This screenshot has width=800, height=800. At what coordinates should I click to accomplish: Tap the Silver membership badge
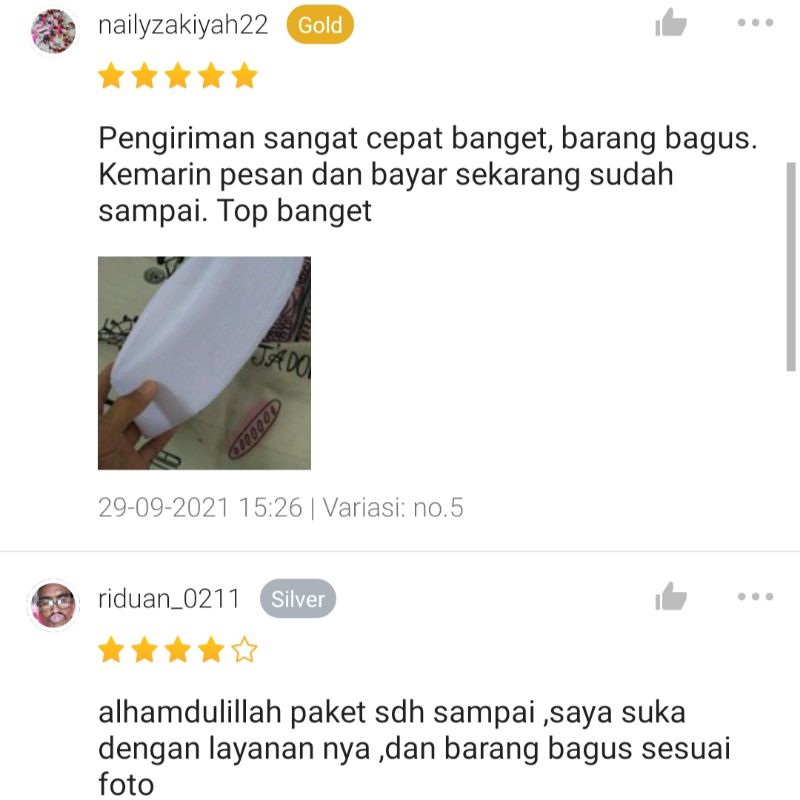298,599
